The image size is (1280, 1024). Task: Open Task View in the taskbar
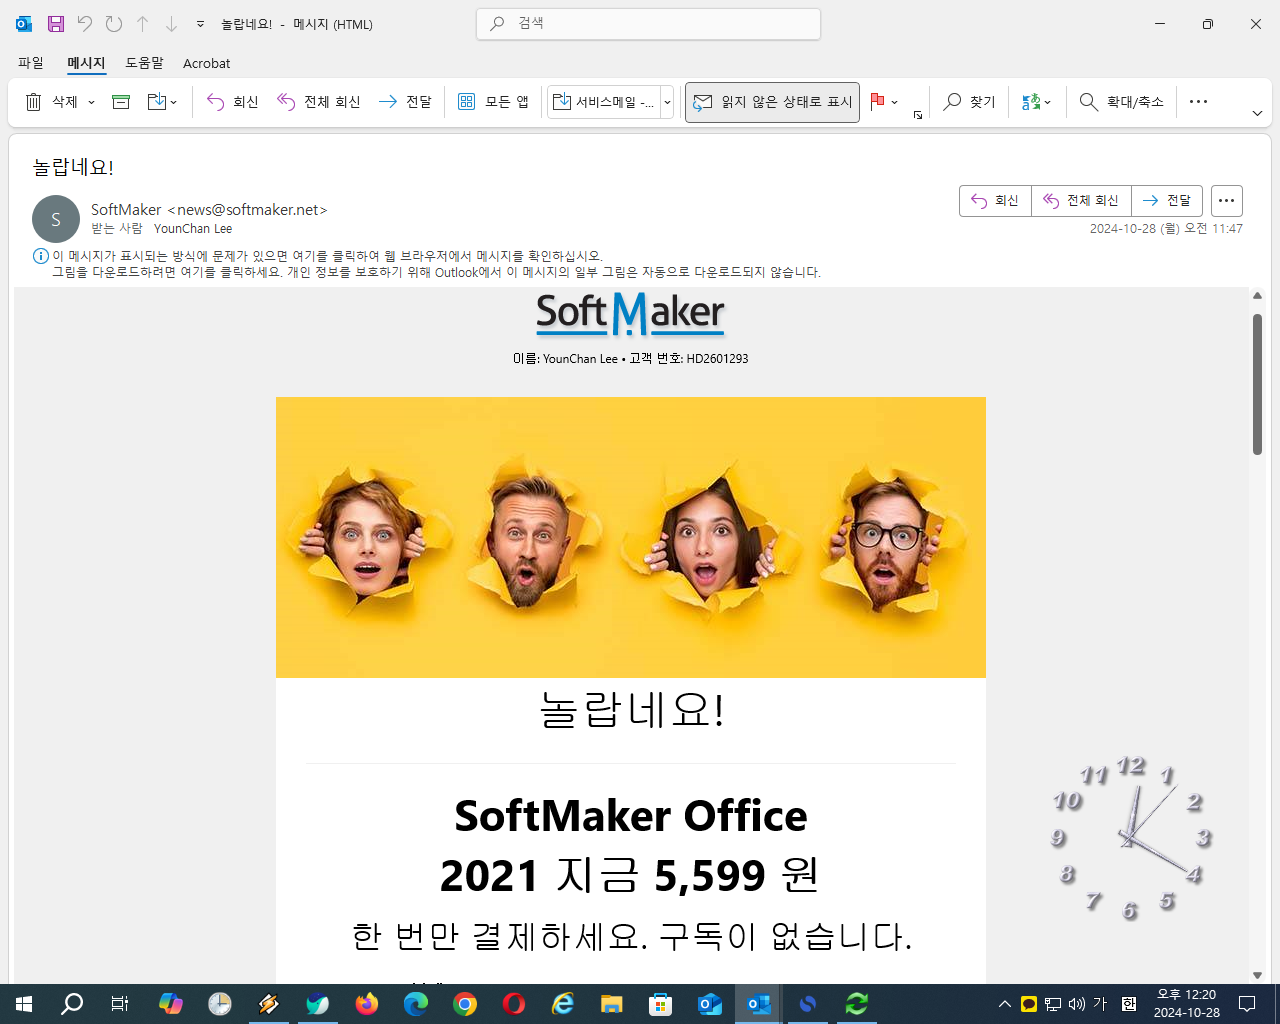pyautogui.click(x=120, y=1004)
